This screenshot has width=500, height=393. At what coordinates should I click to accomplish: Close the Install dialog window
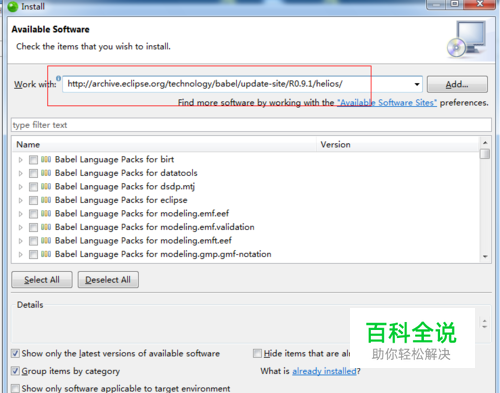(480, 4)
